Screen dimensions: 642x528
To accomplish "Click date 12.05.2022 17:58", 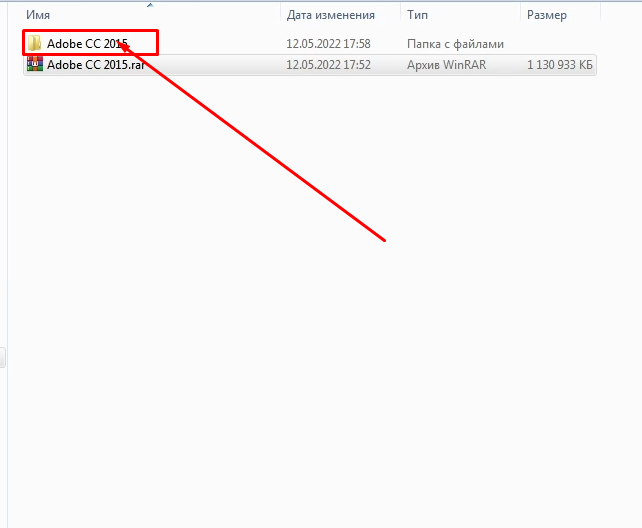I will [x=328, y=43].
